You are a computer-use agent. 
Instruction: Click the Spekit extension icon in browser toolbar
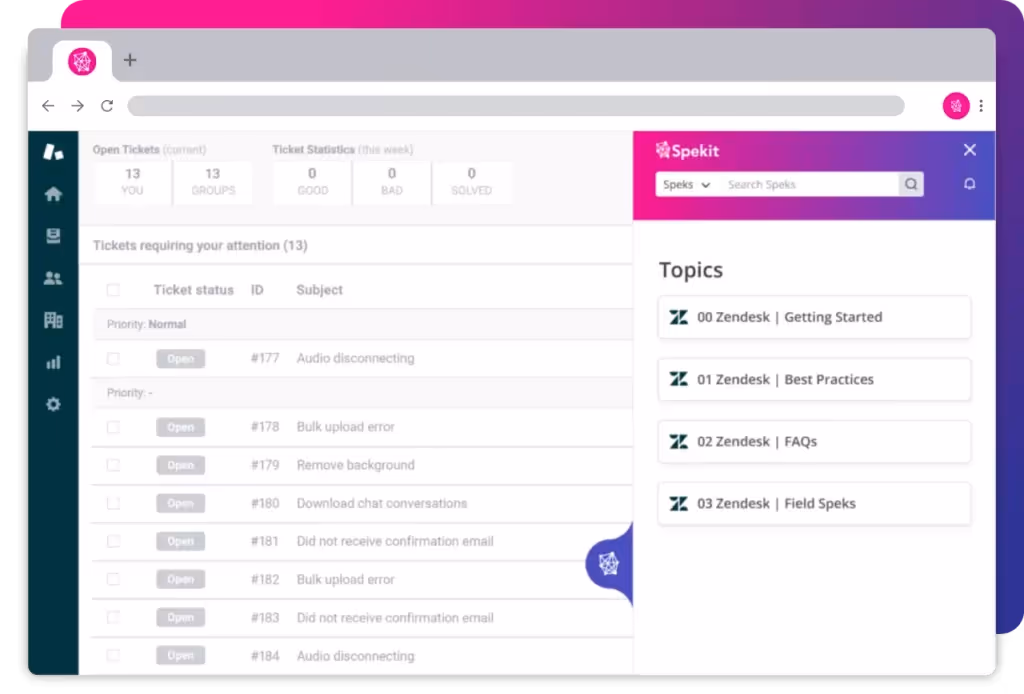(955, 106)
